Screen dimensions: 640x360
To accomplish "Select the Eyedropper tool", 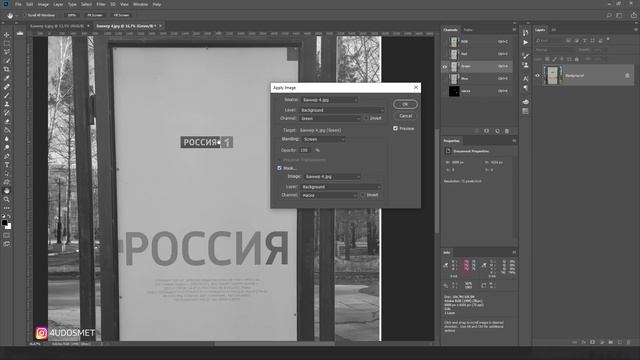I will pyautogui.click(x=7, y=78).
